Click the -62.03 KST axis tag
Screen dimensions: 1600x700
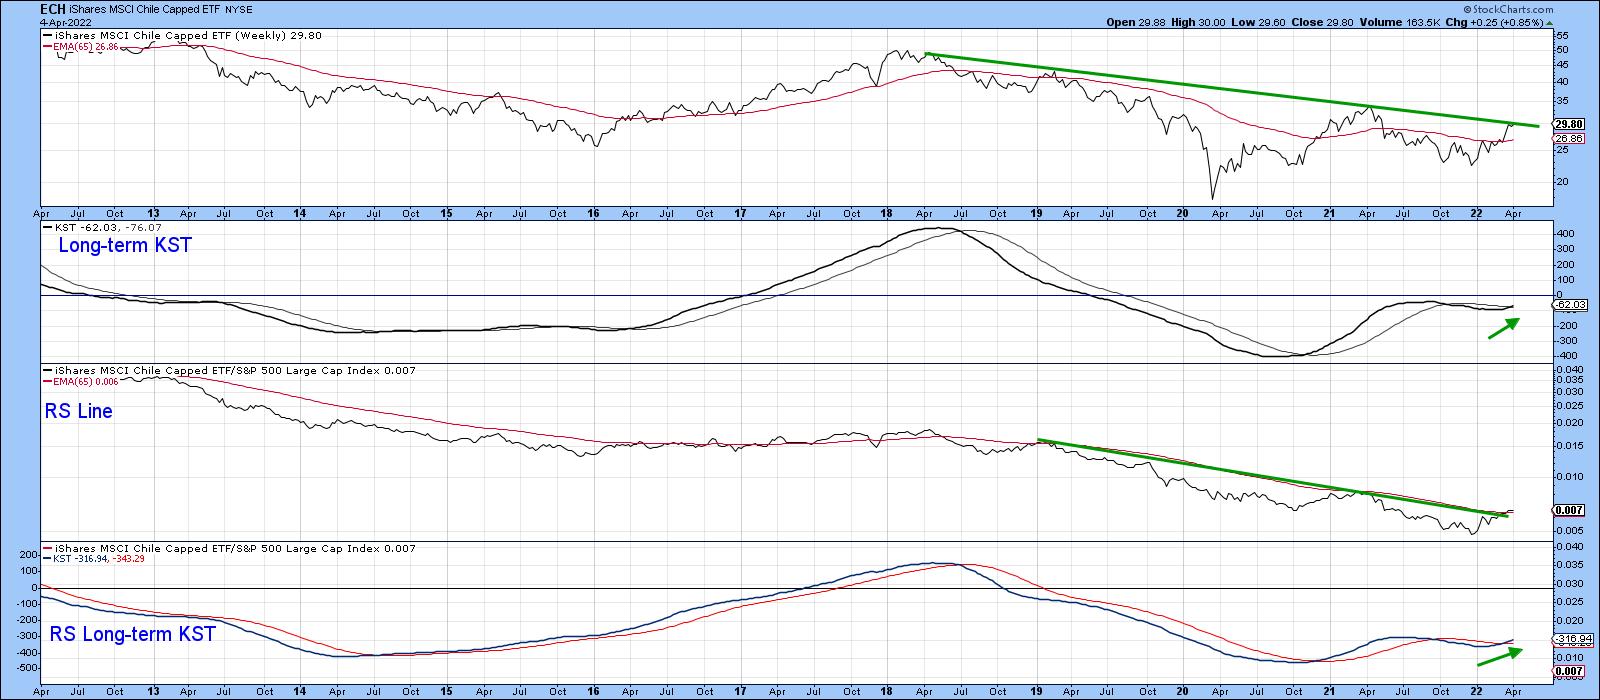pos(1569,304)
